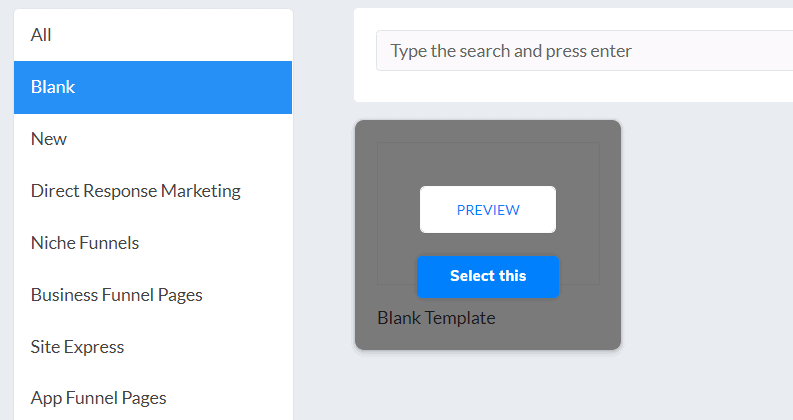Screen dimensions: 793x420
Task: Click the Blank Template thumbnail frame
Action: [488, 213]
